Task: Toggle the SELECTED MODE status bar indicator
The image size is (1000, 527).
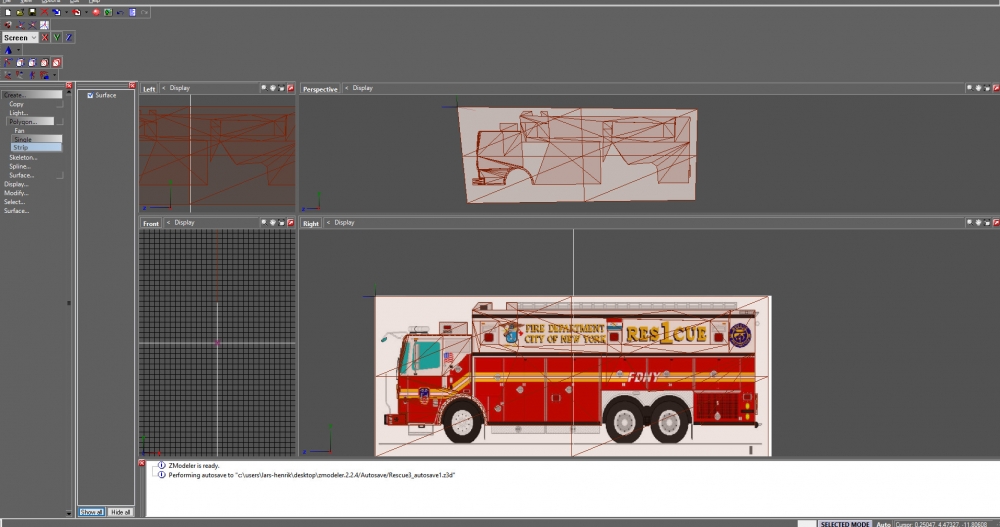Action: [x=844, y=524]
